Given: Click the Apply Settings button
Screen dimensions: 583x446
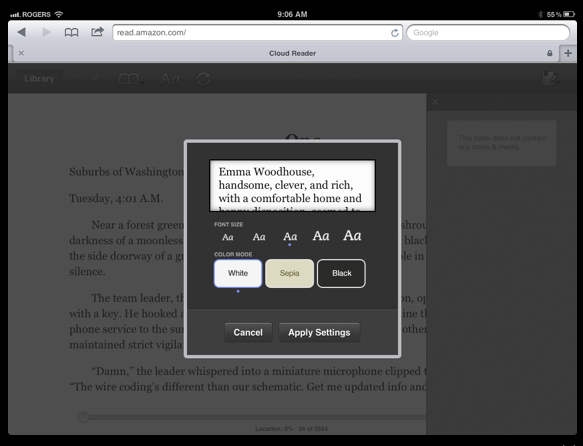Looking at the screenshot, I should tap(319, 332).
